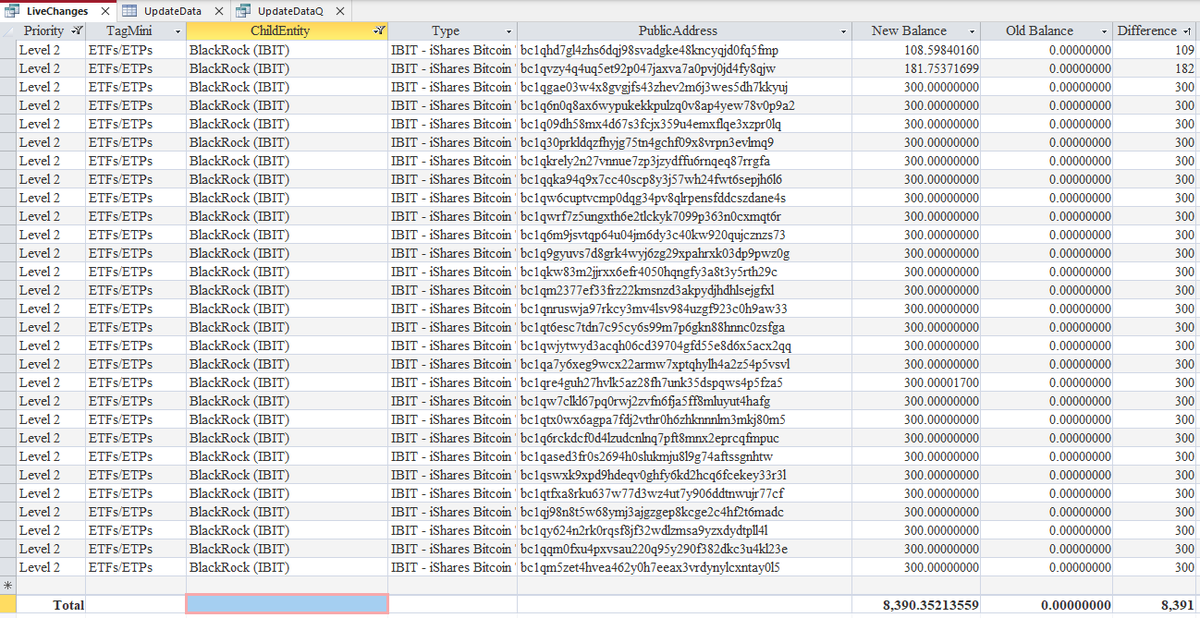The image size is (1200, 618).
Task: Open the ChildEntity column filter icon
Action: point(378,31)
